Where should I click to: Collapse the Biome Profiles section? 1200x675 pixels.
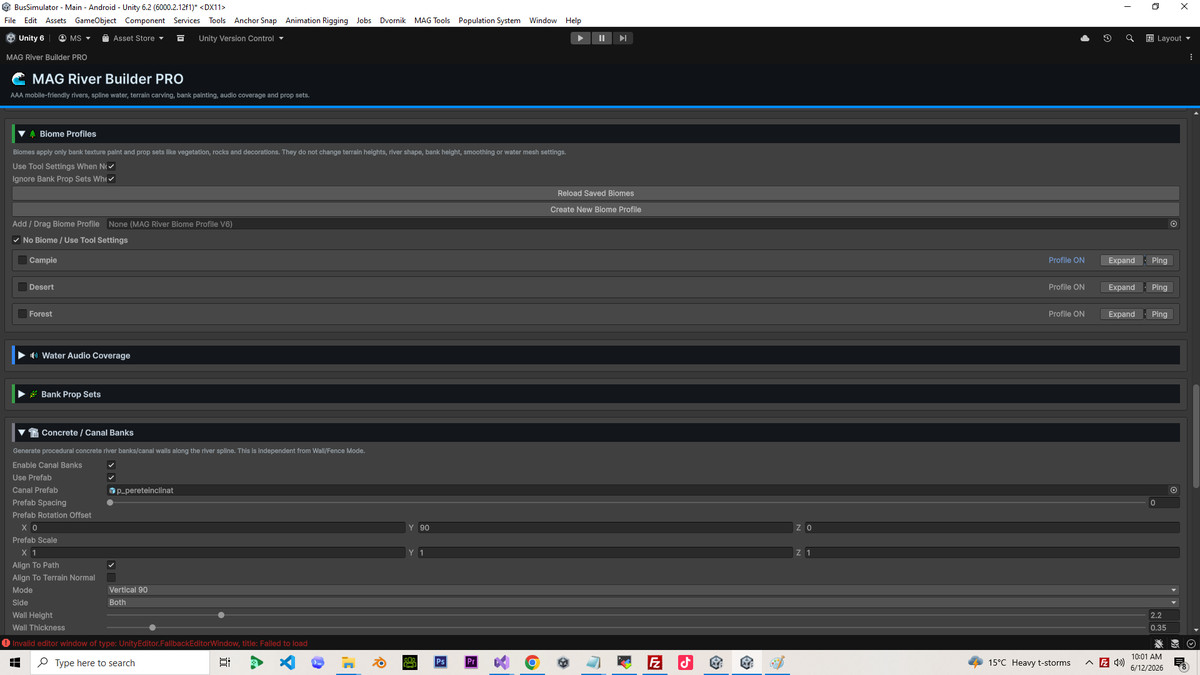(22, 134)
